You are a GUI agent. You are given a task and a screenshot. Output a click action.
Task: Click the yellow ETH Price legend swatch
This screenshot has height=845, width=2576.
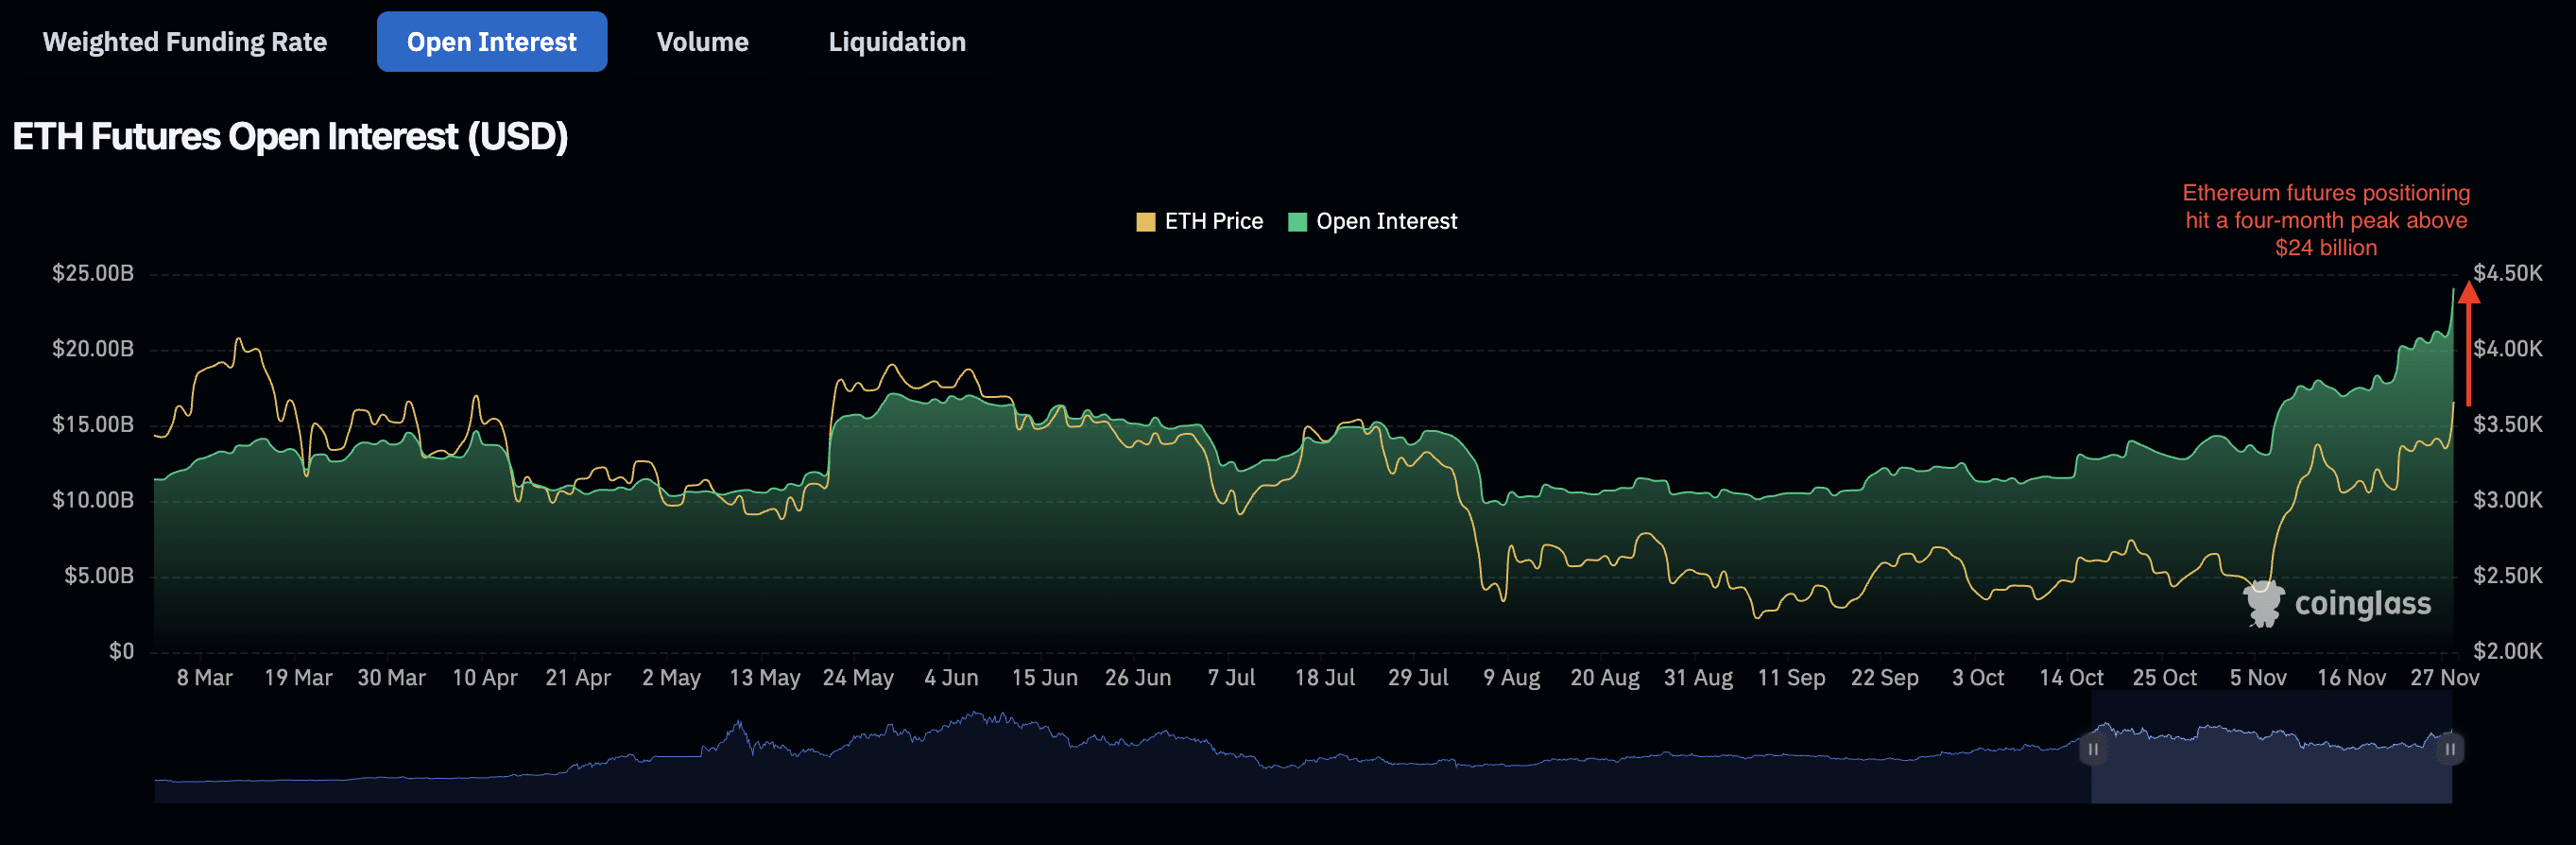tap(1146, 222)
